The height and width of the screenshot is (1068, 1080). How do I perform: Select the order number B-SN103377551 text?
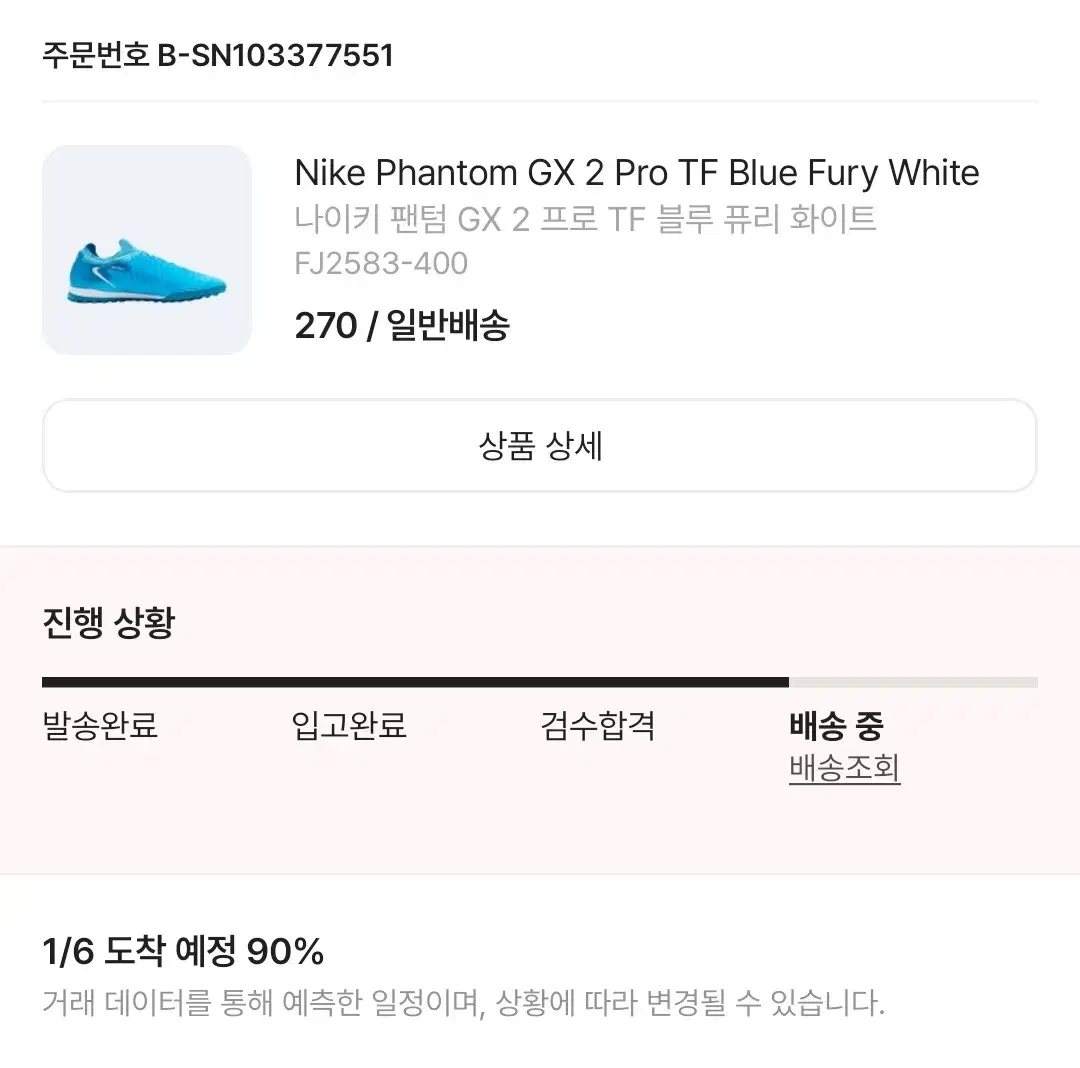pyautogui.click(x=276, y=55)
